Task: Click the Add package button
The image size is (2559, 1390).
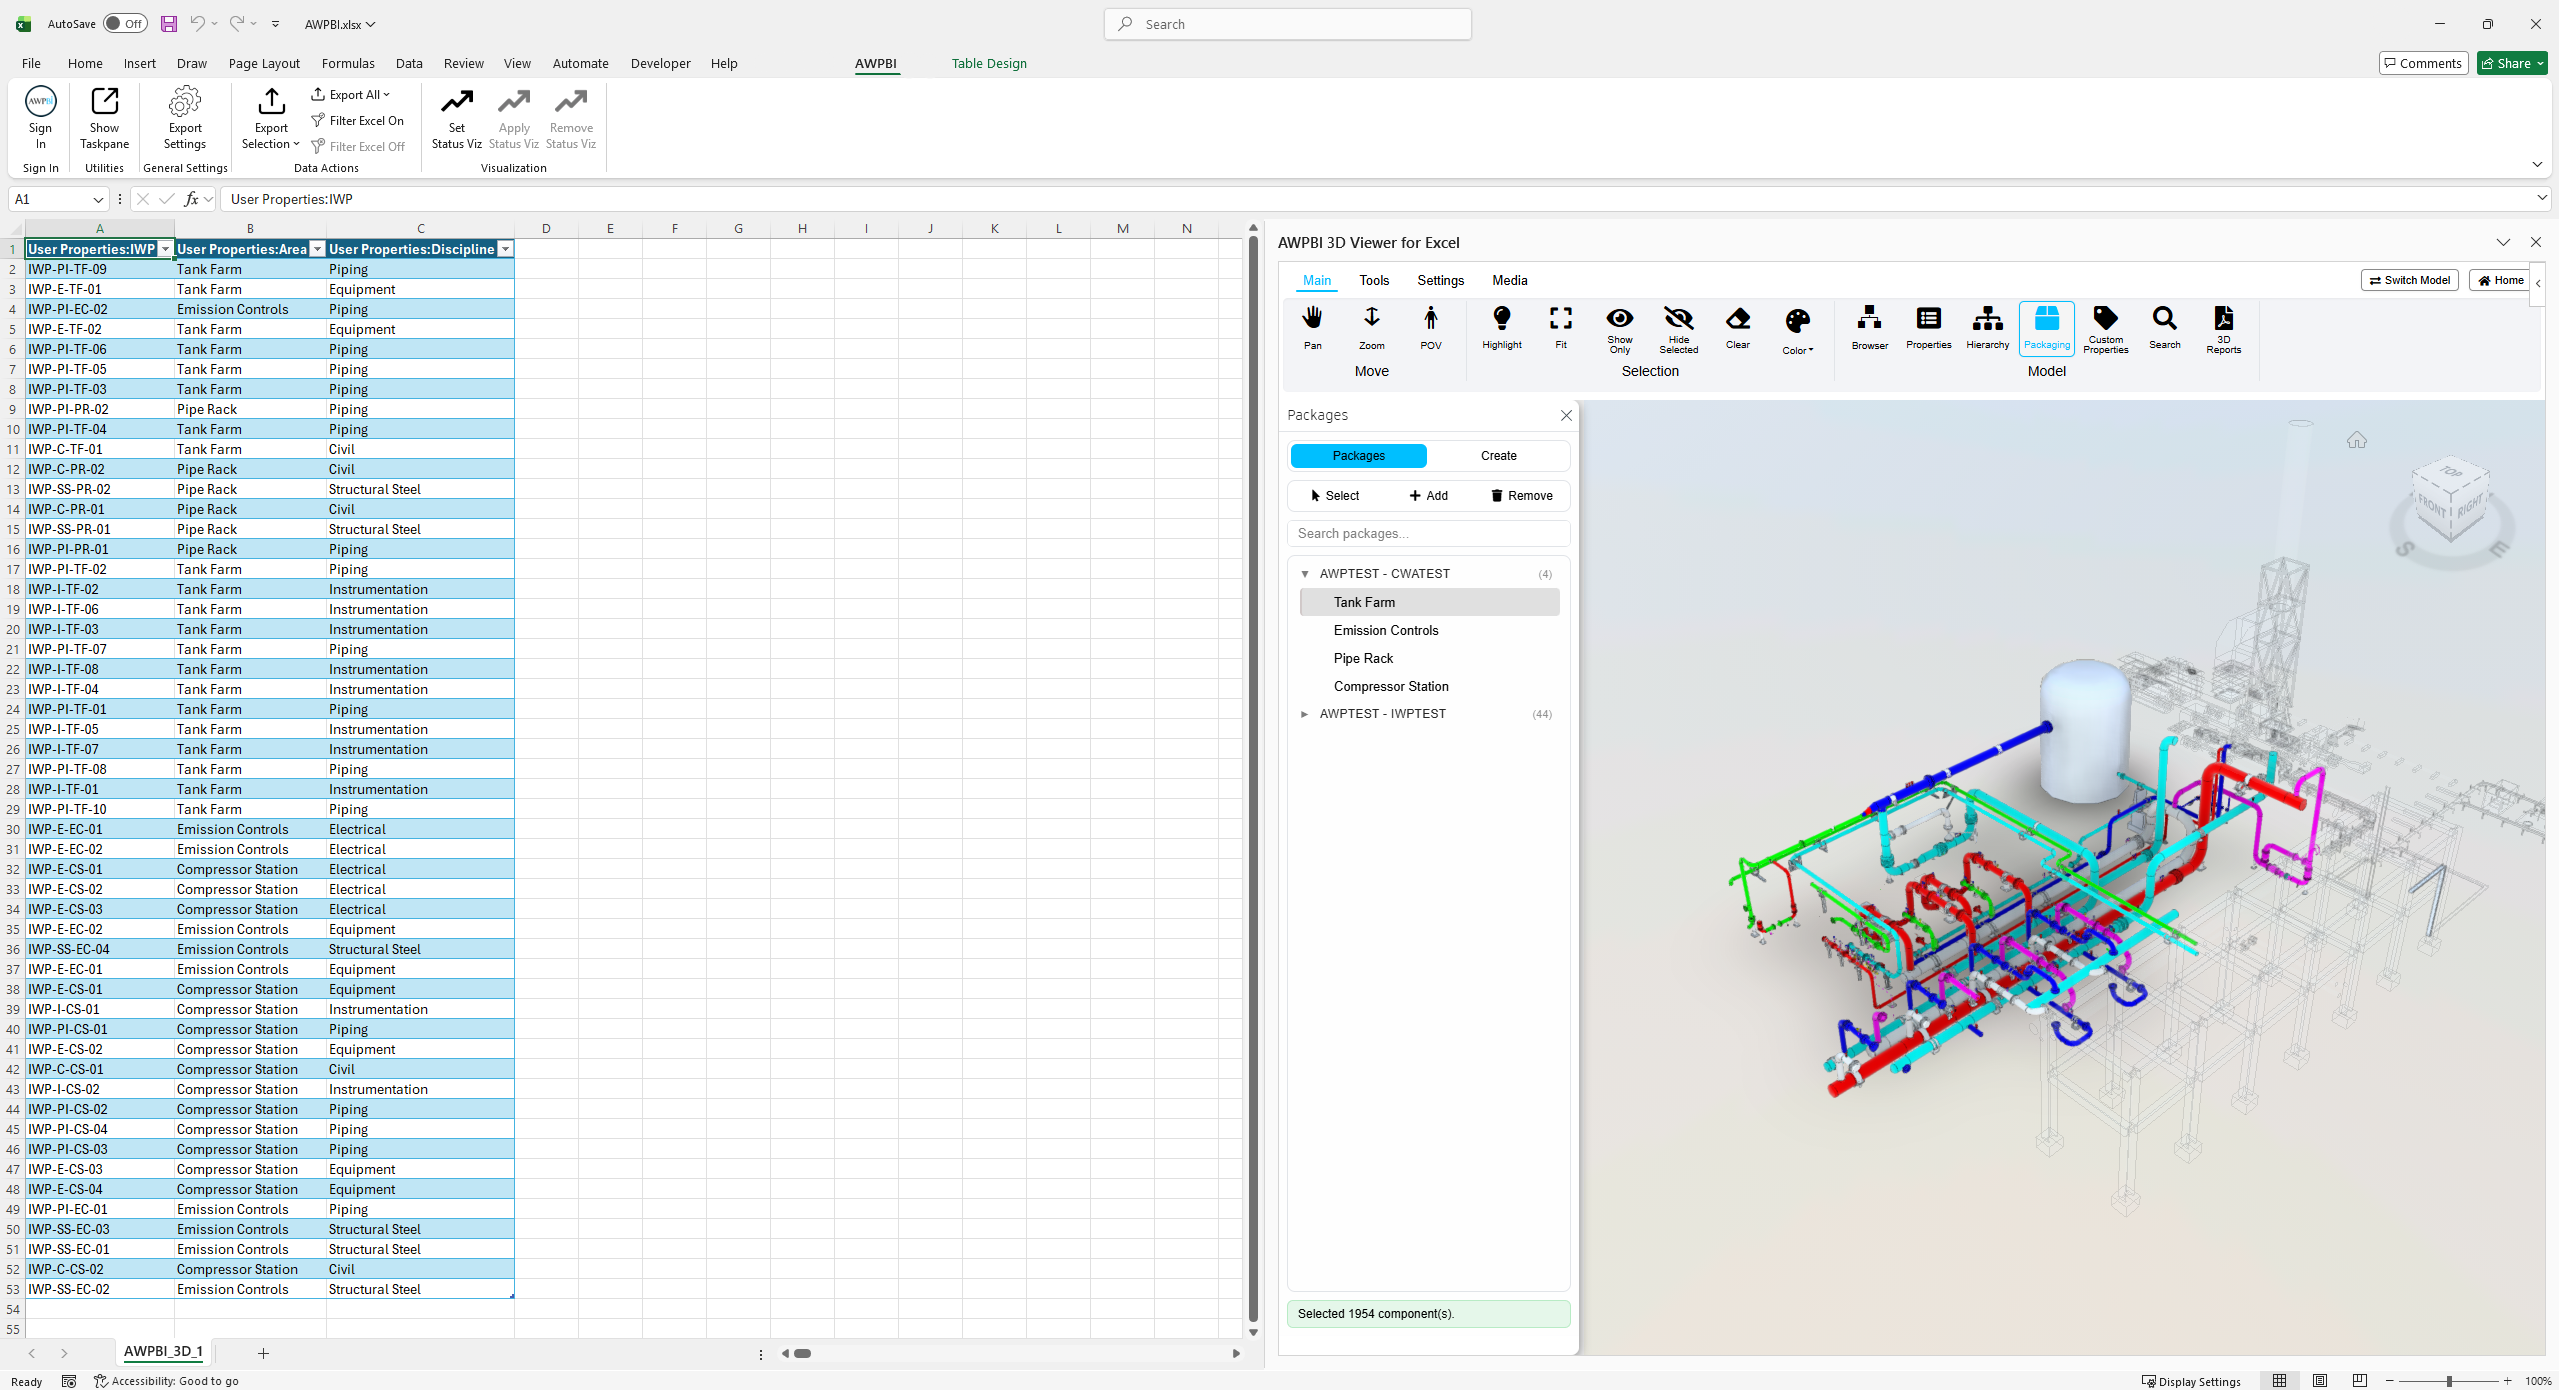Action: coord(1428,496)
